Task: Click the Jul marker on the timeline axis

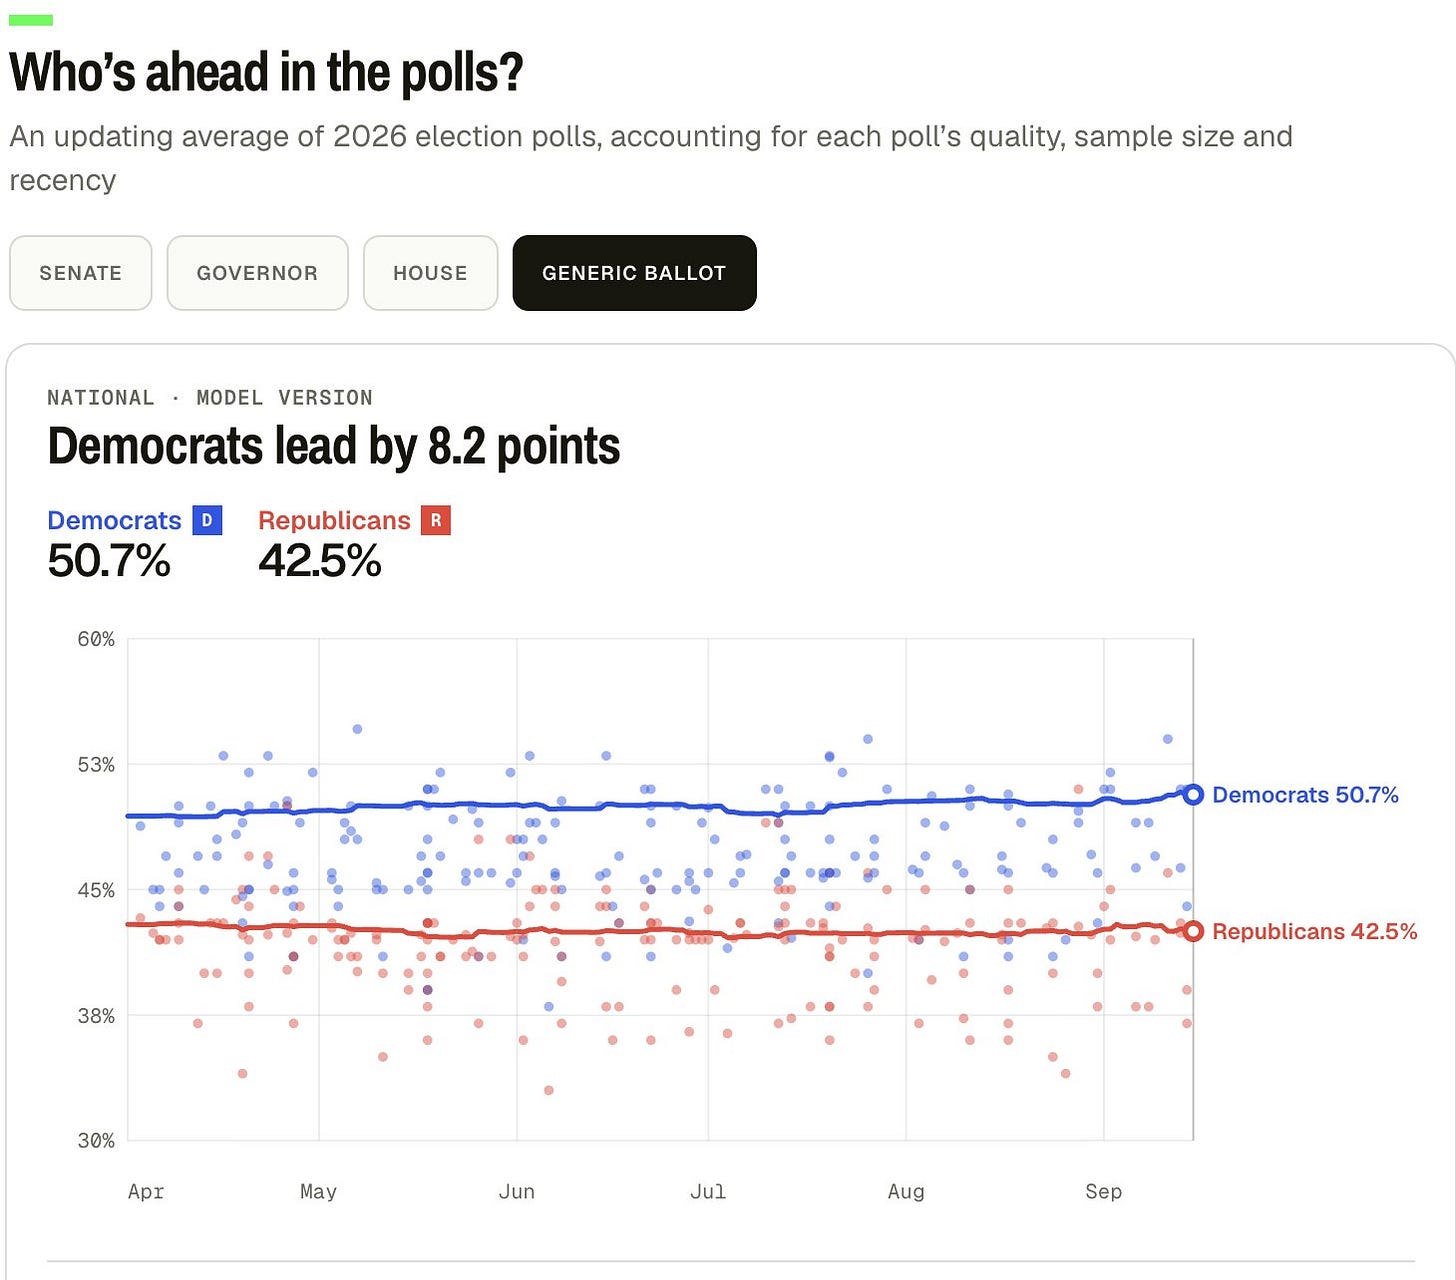Action: [708, 1191]
